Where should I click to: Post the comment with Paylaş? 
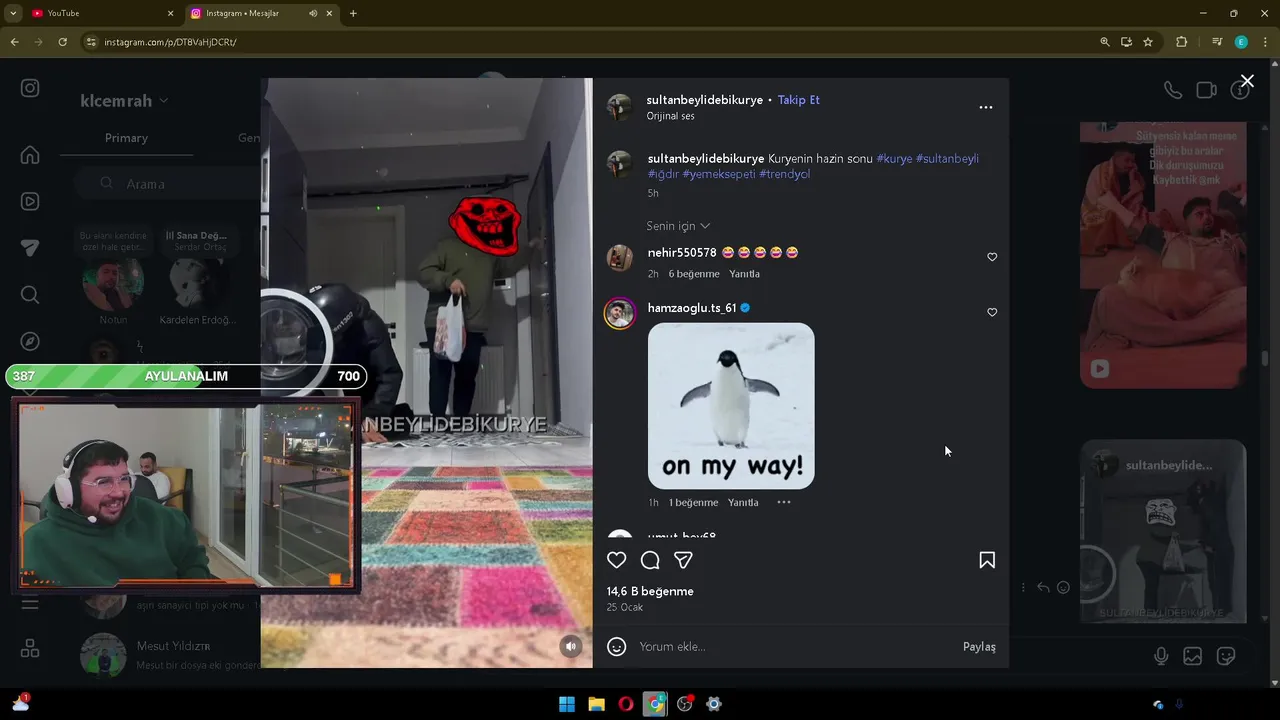[x=979, y=647]
